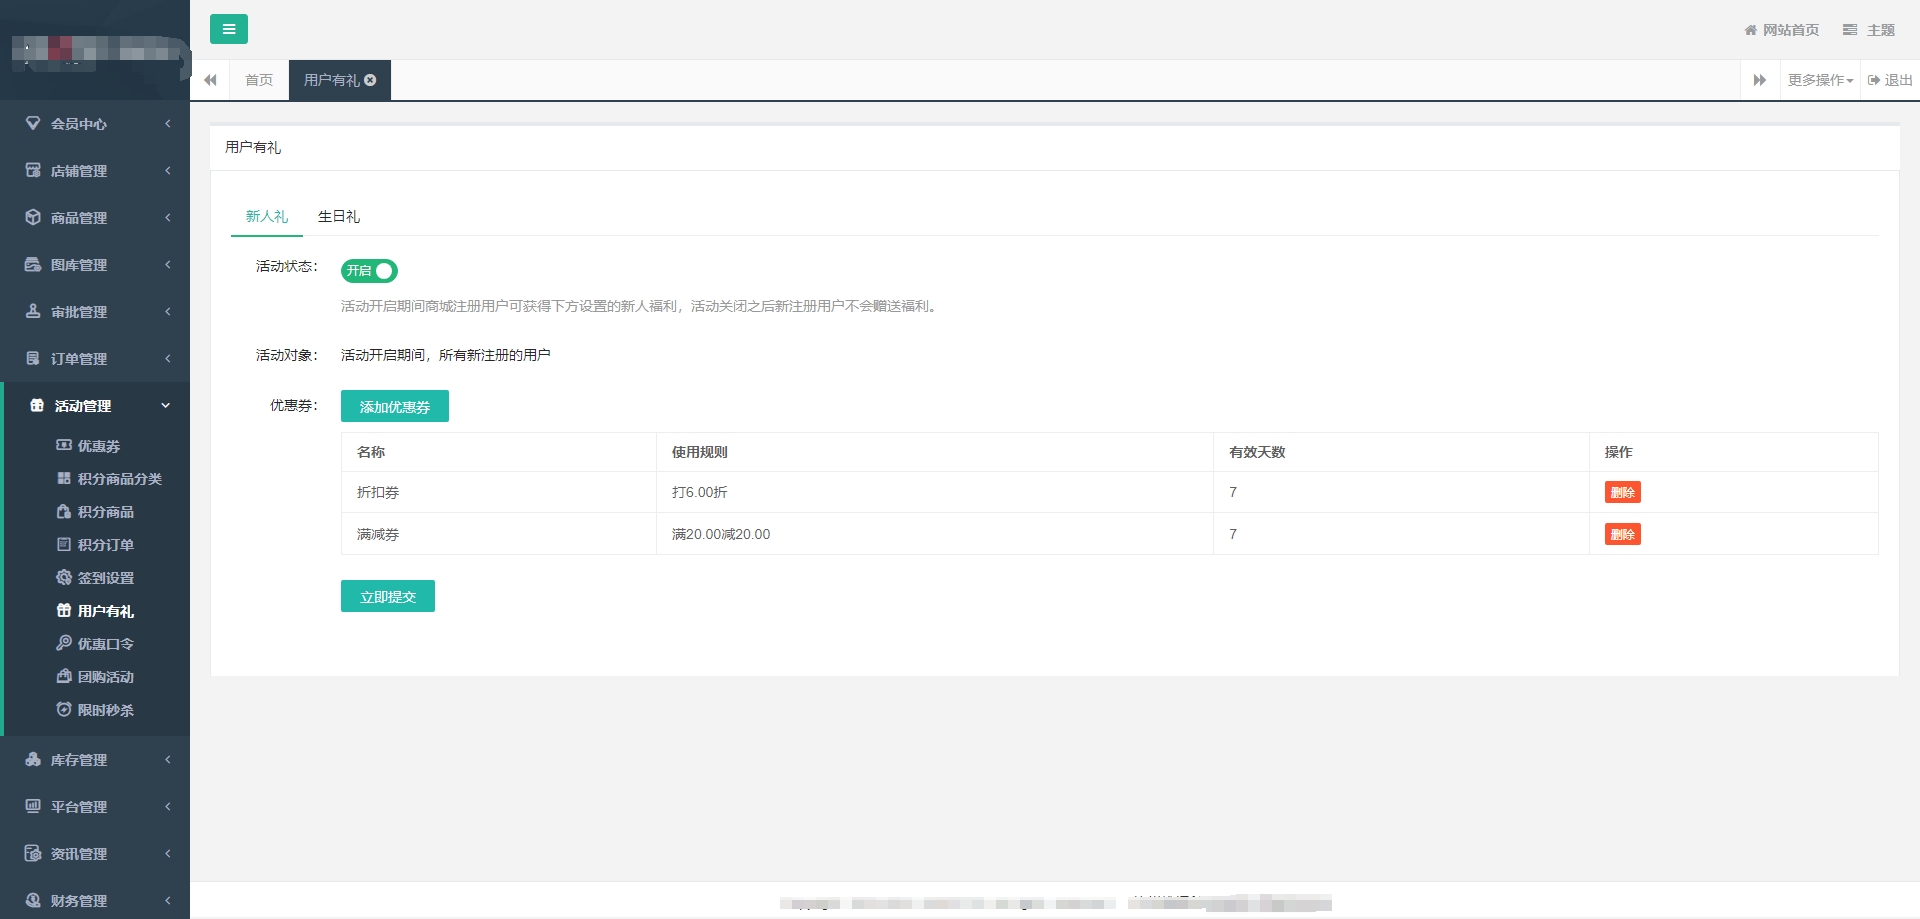Viewport: 1920px width, 919px height.
Task: Click the tabs scroll-right double arrow
Action: 1760,80
